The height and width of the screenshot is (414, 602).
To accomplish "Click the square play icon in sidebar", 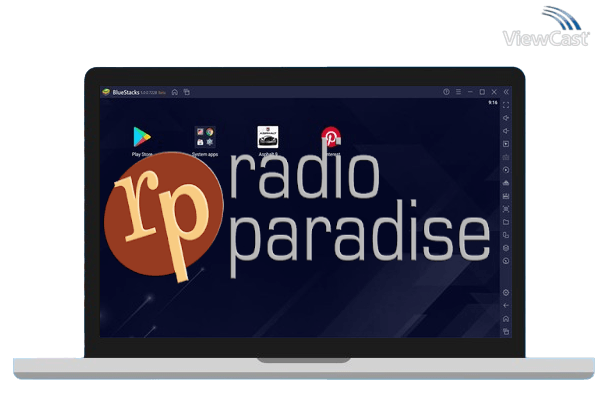I will pos(506,144).
